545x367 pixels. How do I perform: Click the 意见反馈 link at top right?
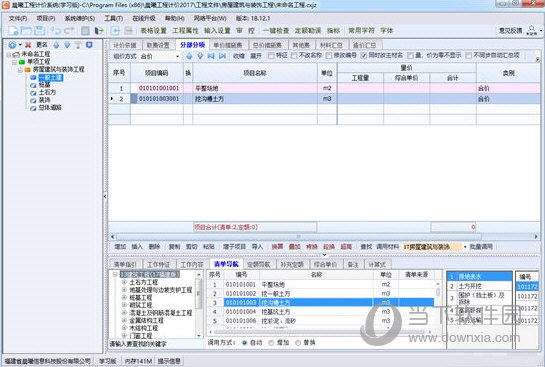[x=510, y=31]
